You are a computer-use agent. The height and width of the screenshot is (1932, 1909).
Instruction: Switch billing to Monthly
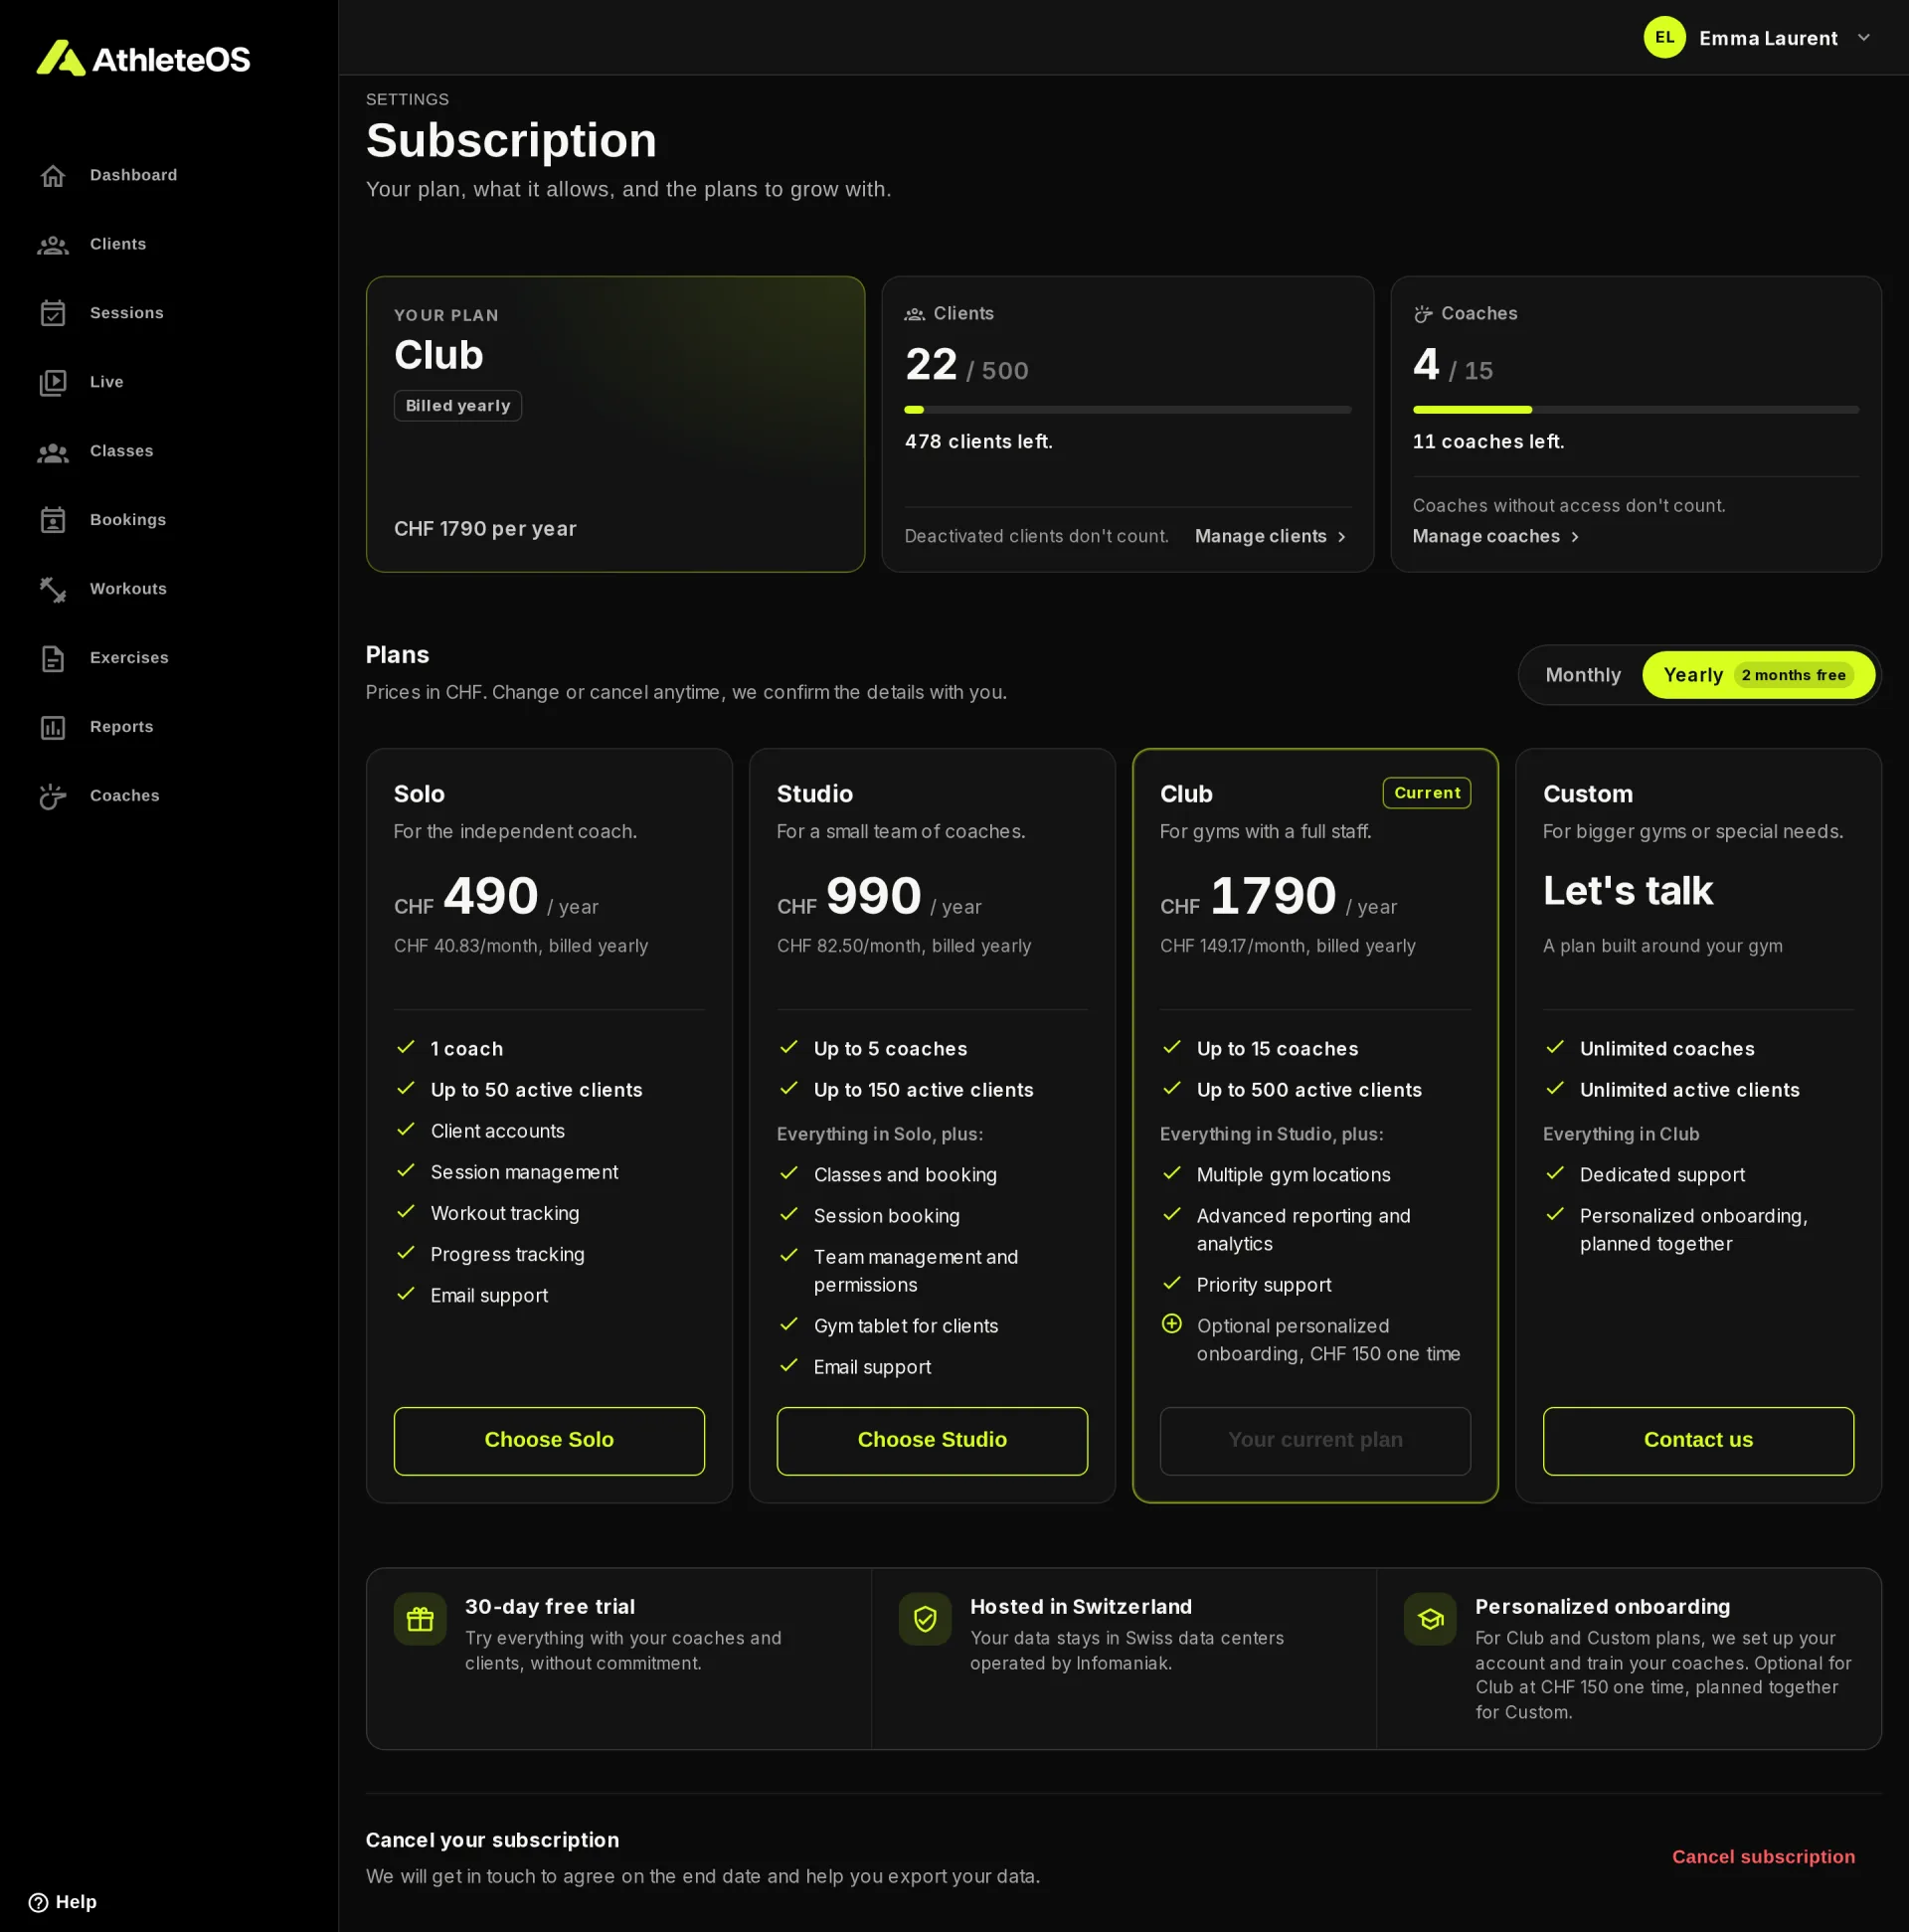[x=1582, y=675]
